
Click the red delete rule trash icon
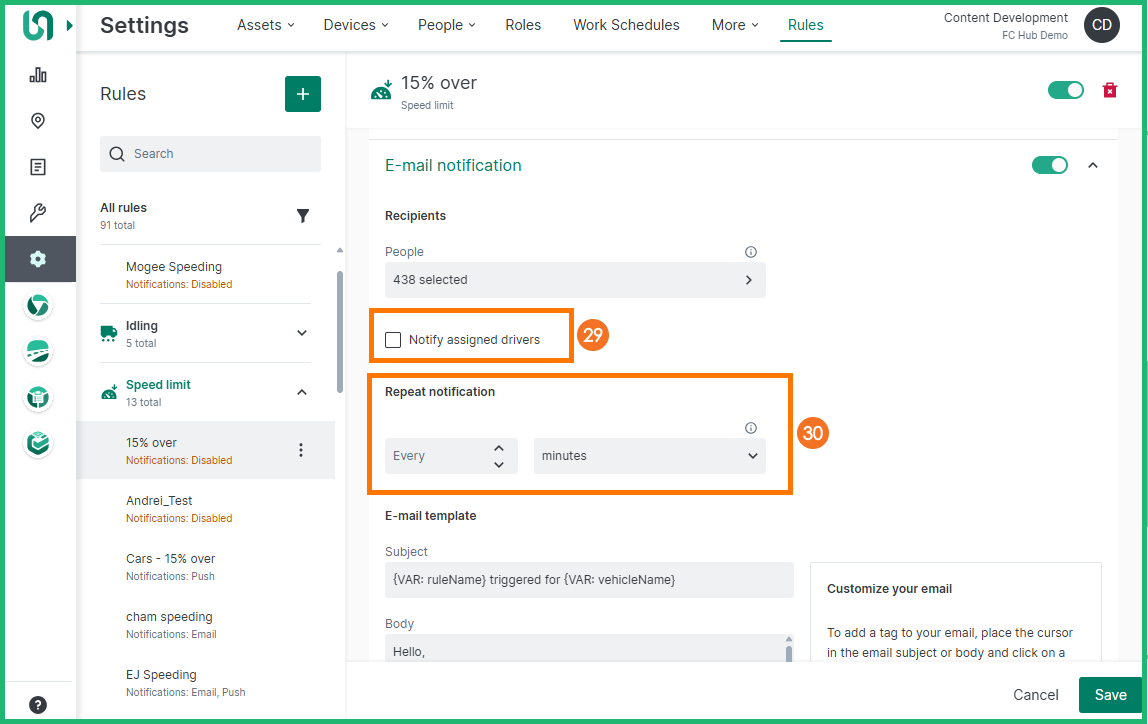point(1109,90)
